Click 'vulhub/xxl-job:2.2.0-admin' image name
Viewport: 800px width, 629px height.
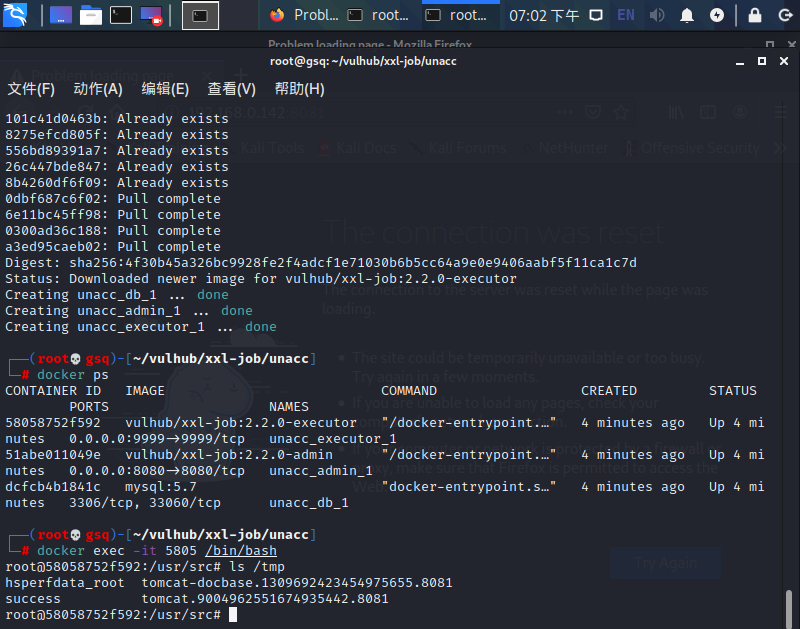(229, 455)
